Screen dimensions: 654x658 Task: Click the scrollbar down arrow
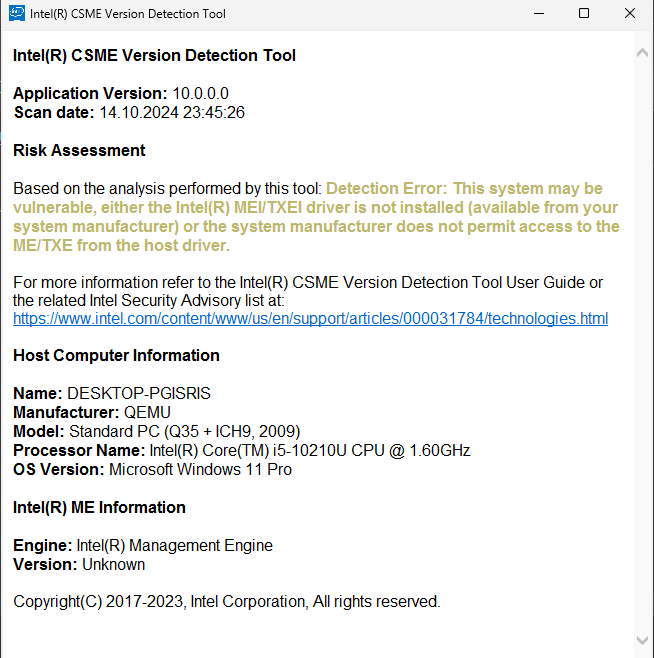(x=642, y=640)
